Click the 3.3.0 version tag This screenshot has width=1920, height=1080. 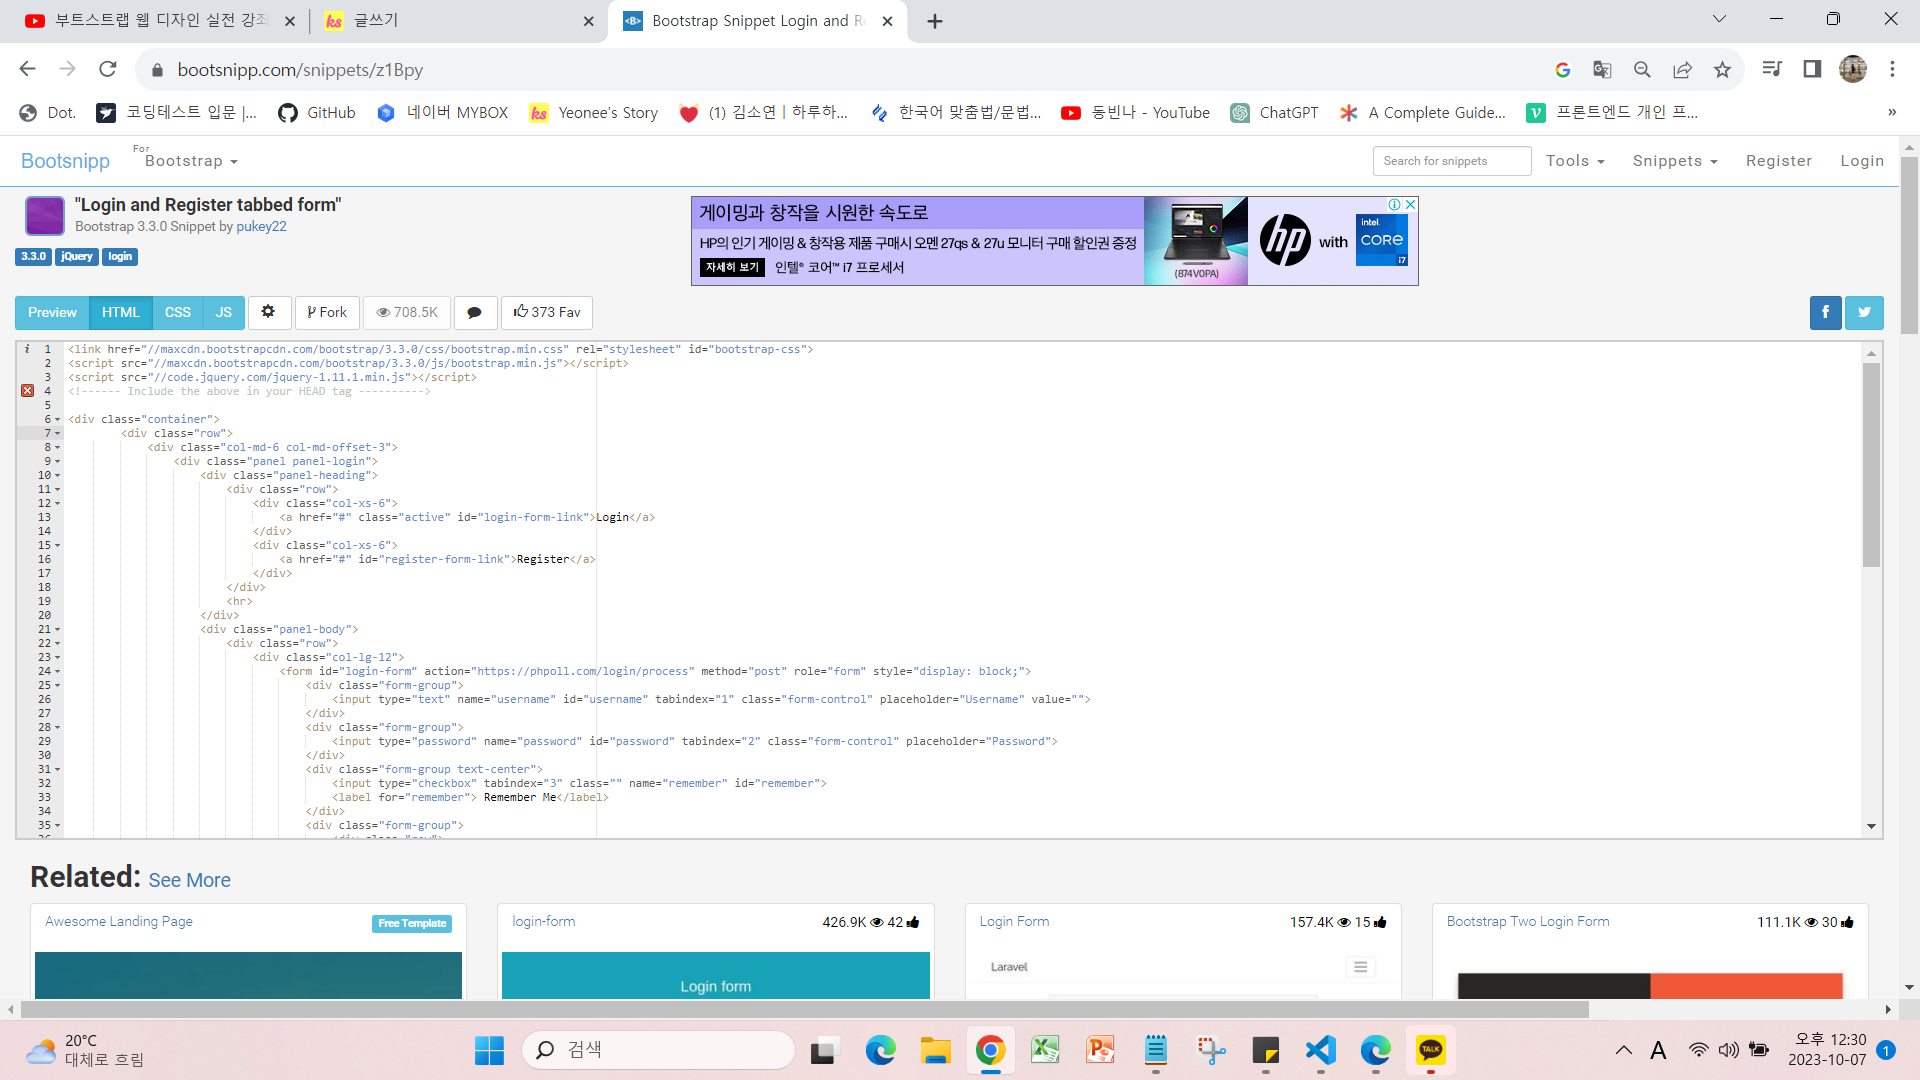pyautogui.click(x=34, y=257)
